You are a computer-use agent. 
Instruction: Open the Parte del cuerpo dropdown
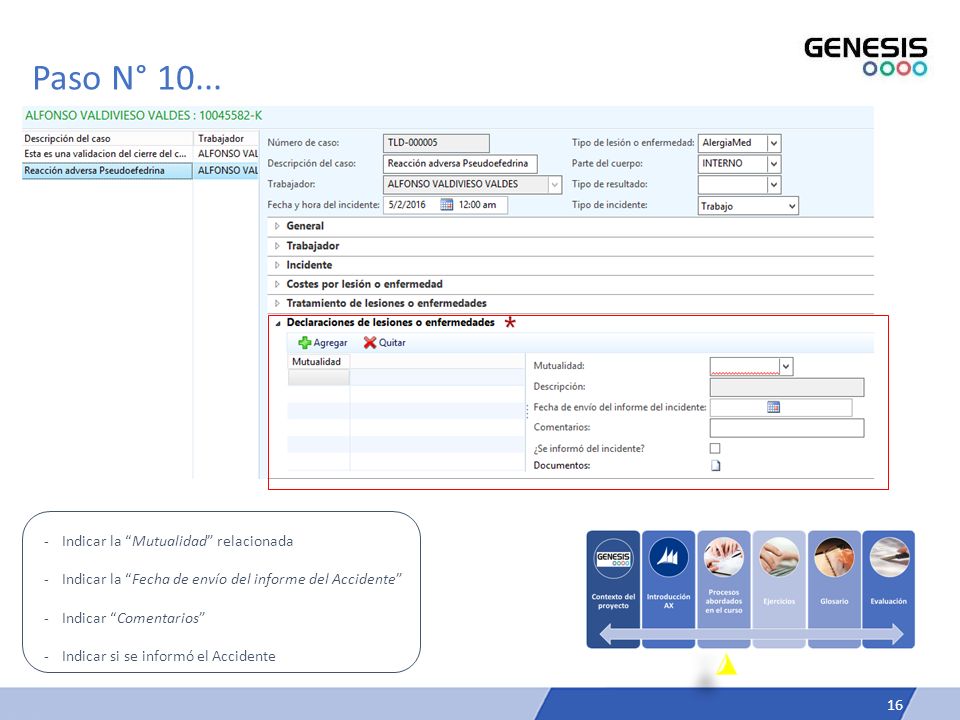[774, 164]
